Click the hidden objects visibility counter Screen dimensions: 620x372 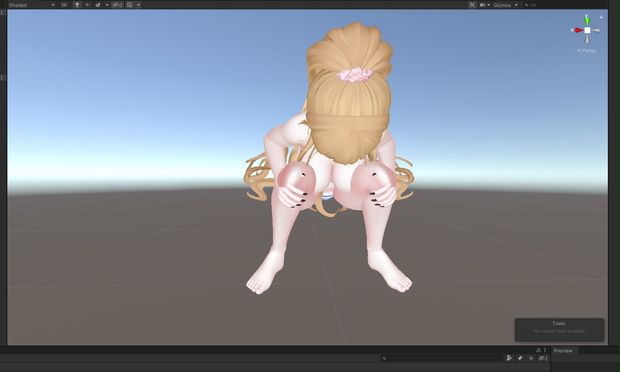pos(117,5)
